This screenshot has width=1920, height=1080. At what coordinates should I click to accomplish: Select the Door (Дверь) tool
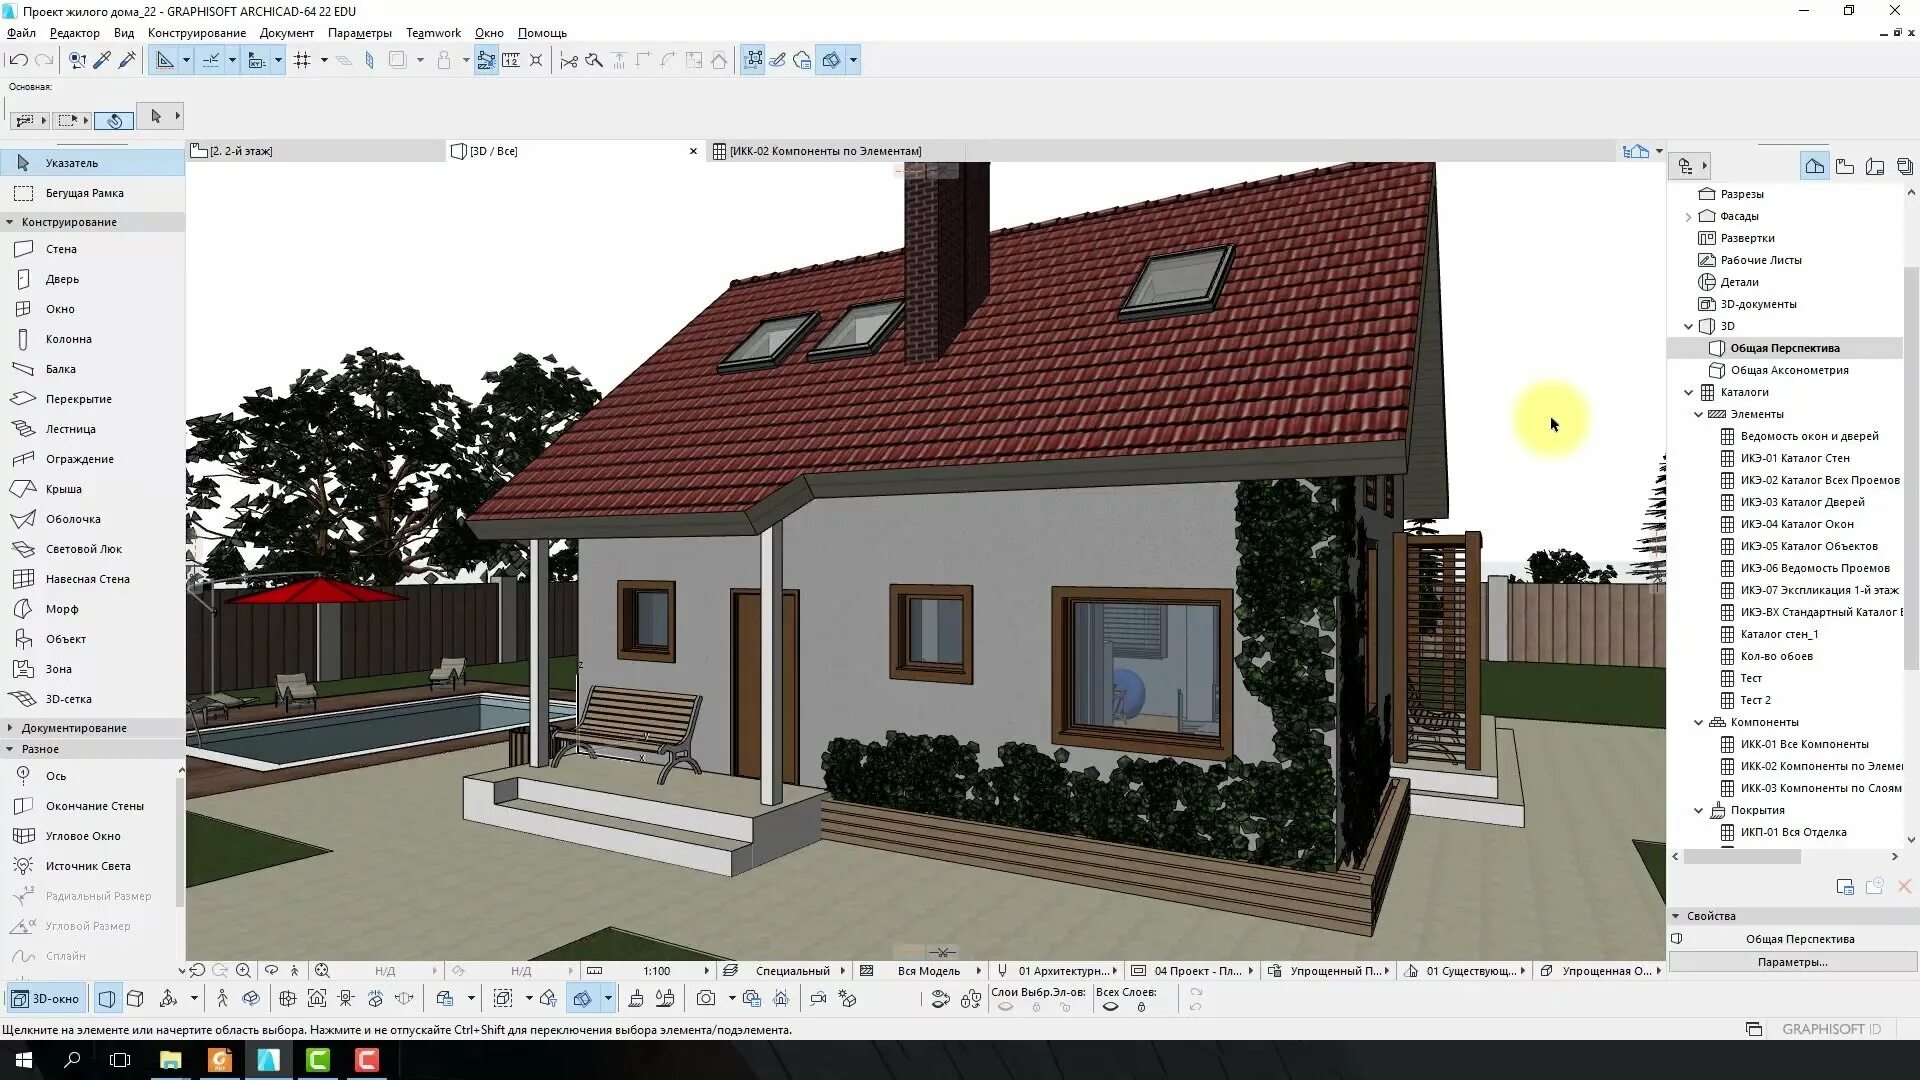tap(61, 279)
